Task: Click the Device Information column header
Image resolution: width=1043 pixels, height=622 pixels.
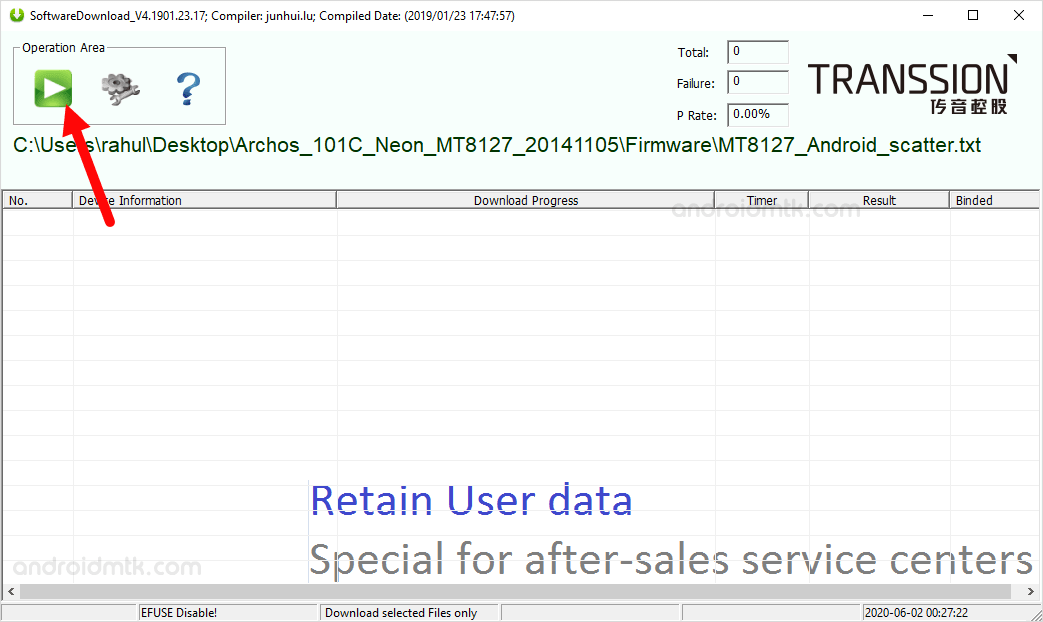Action: [x=130, y=199]
